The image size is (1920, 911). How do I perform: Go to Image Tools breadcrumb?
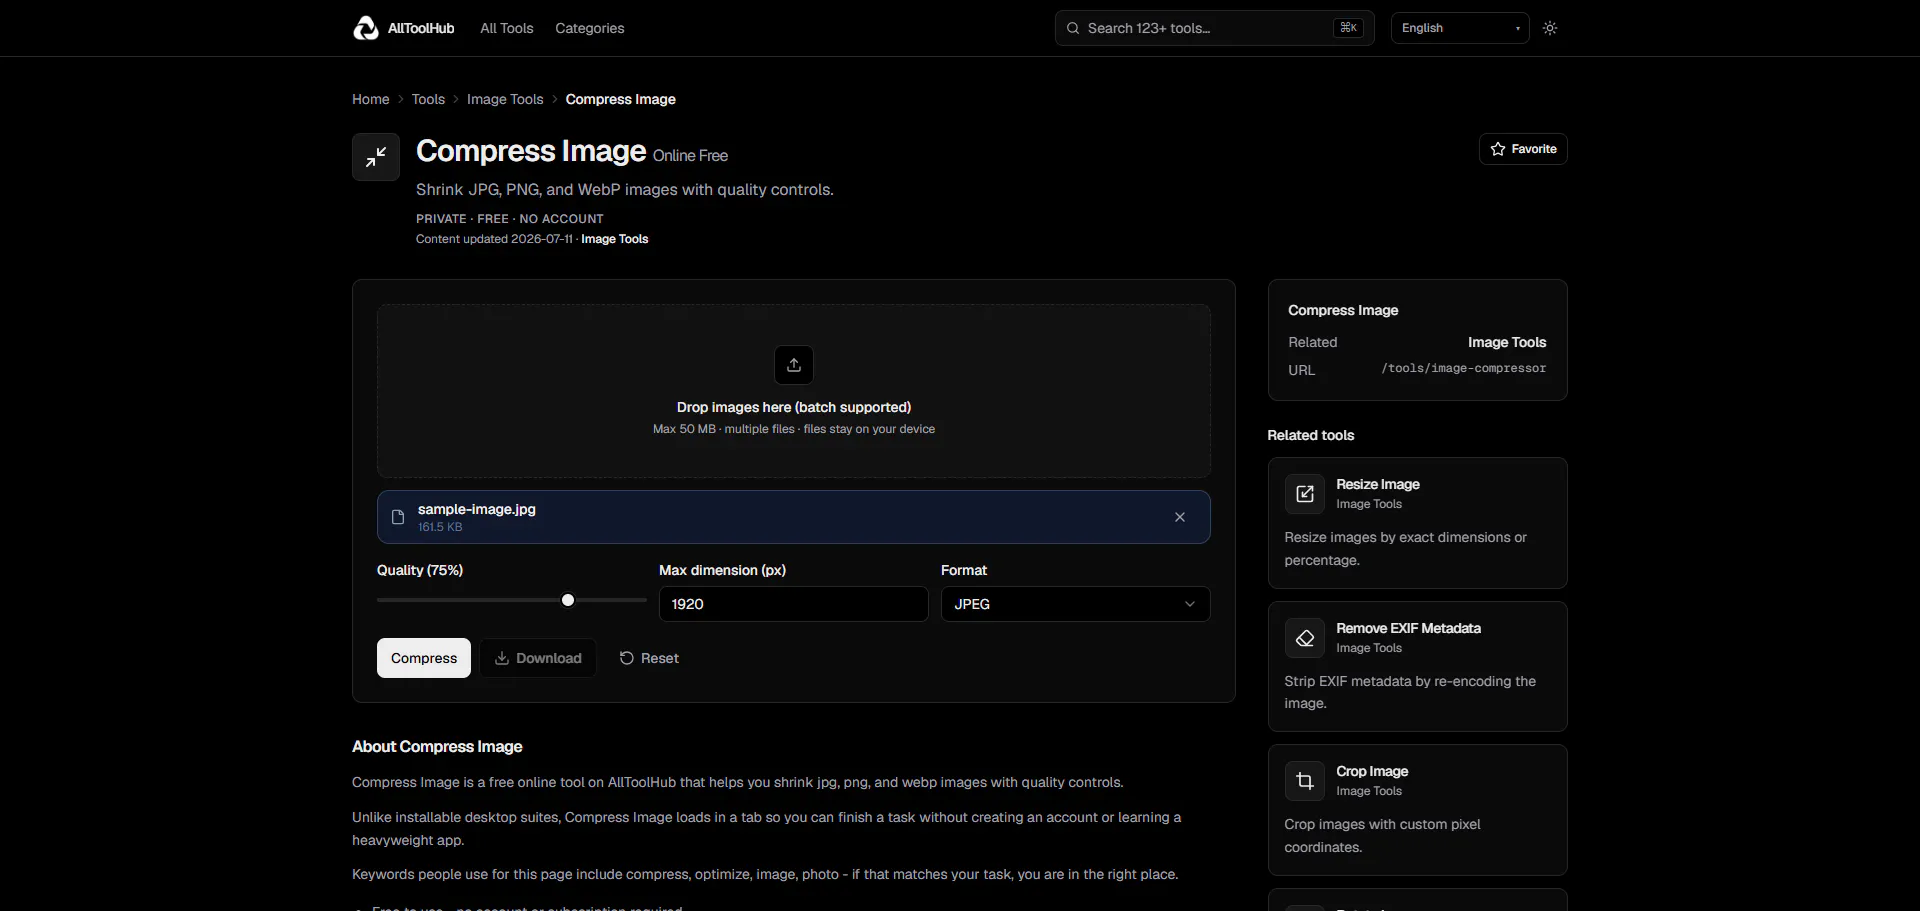coord(505,99)
